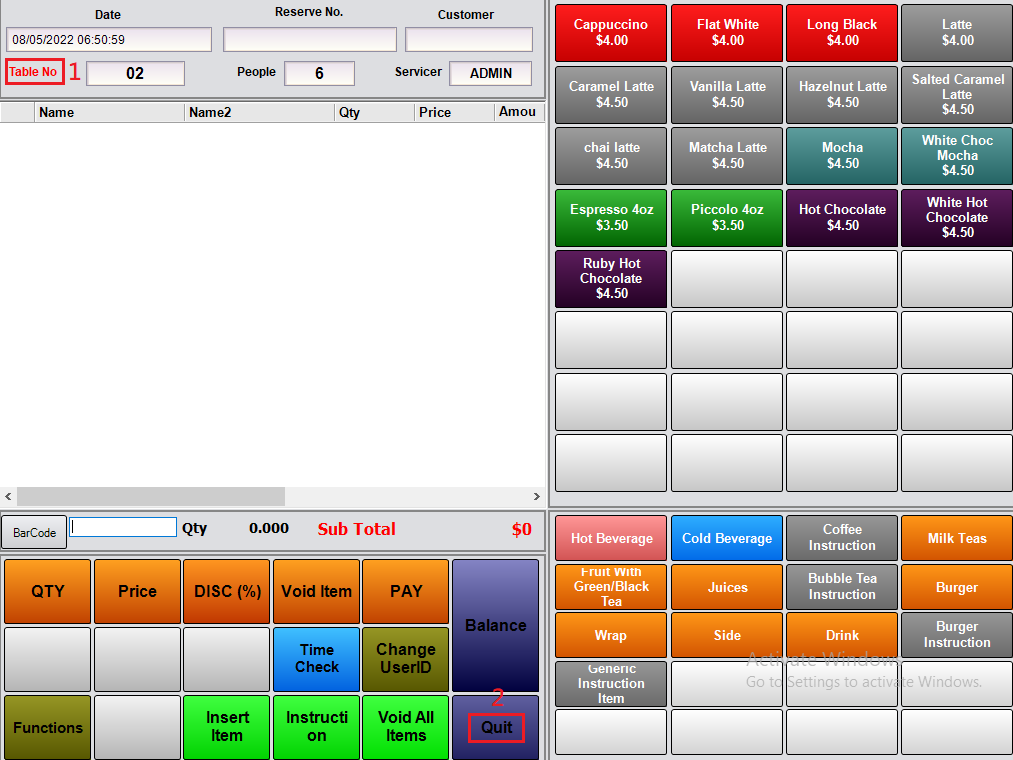The height and width of the screenshot is (760, 1013).
Task: Add Espresso 4oz
Action: pos(611,218)
